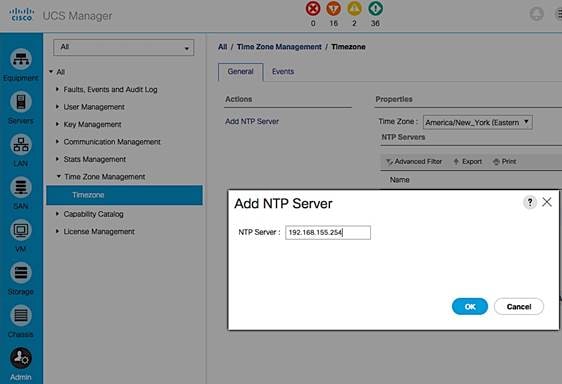Open the Time Zone dropdown
Viewport: 562px width, 384px height.
[x=477, y=122]
